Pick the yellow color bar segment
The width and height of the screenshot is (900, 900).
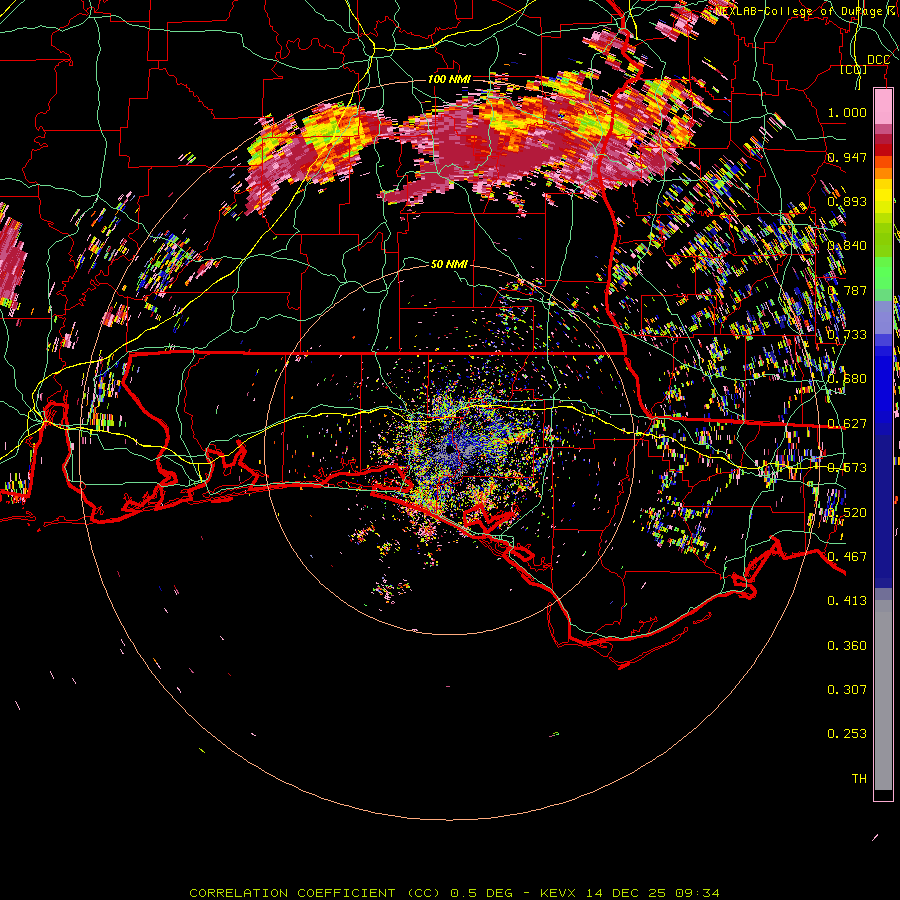point(883,197)
